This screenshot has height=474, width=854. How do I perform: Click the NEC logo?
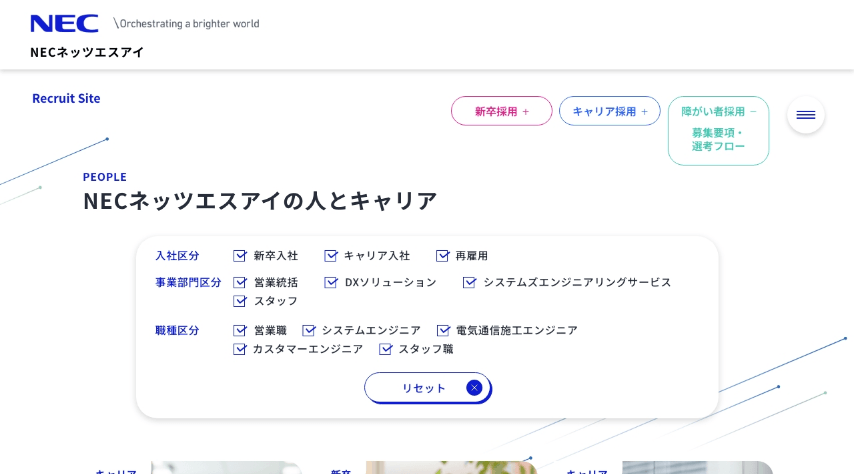point(64,23)
